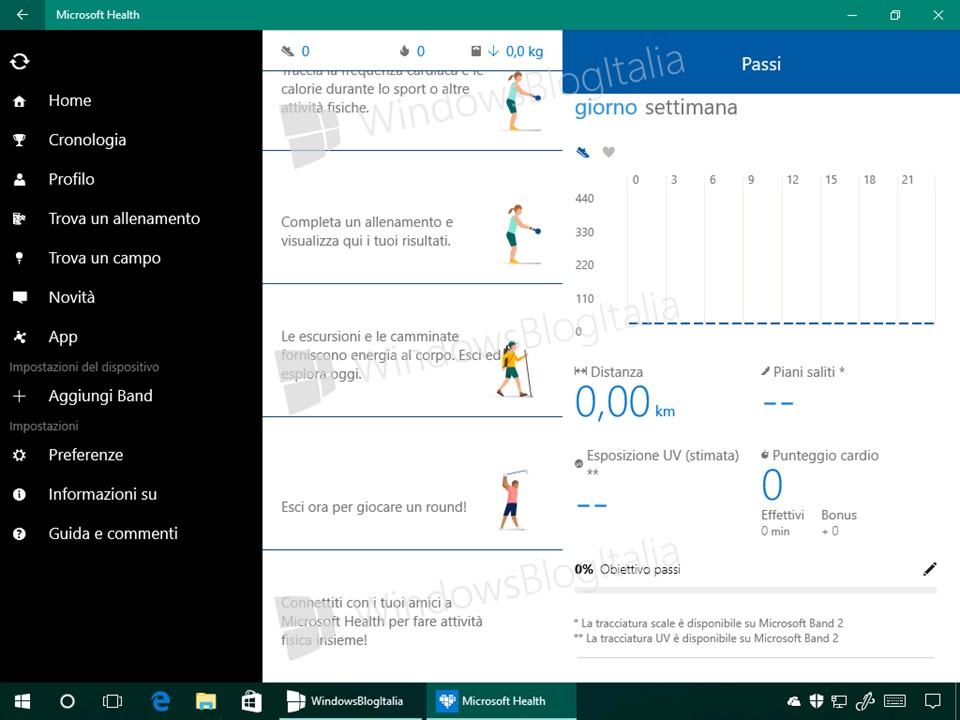The height and width of the screenshot is (720, 960).
Task: Open the Windows Start menu
Action: (x=22, y=701)
